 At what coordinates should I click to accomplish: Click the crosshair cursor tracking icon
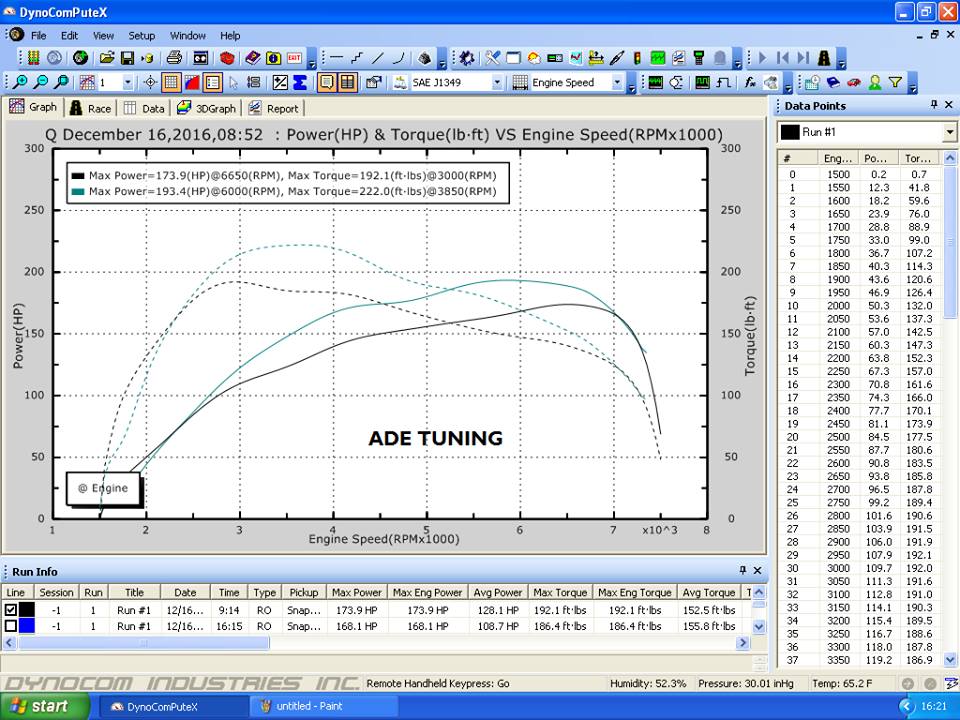(148, 82)
